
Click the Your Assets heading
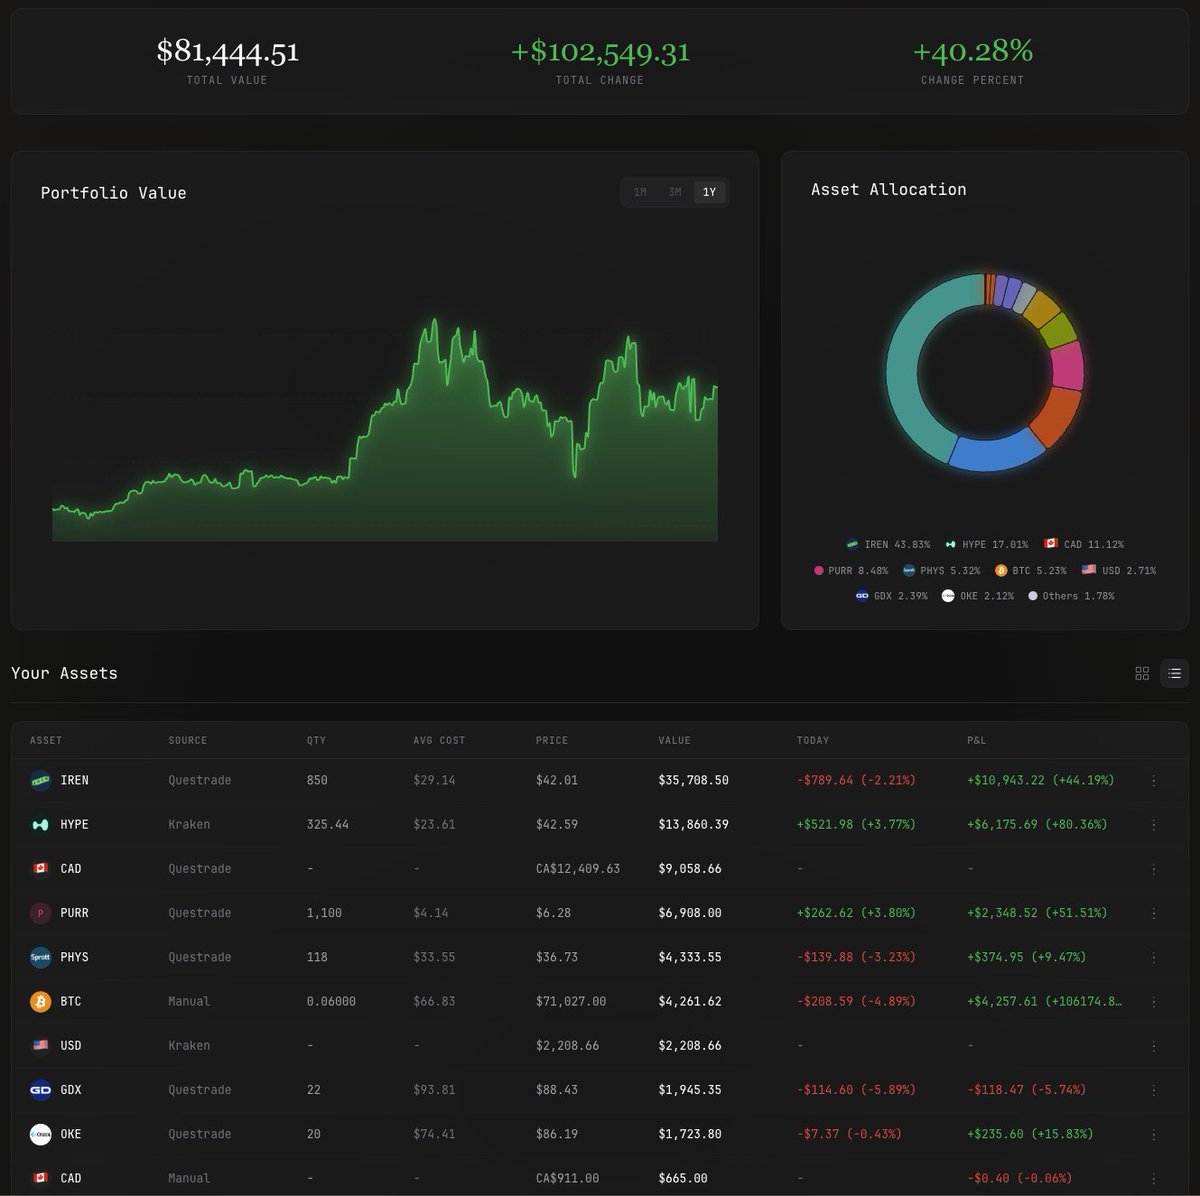[x=64, y=674]
